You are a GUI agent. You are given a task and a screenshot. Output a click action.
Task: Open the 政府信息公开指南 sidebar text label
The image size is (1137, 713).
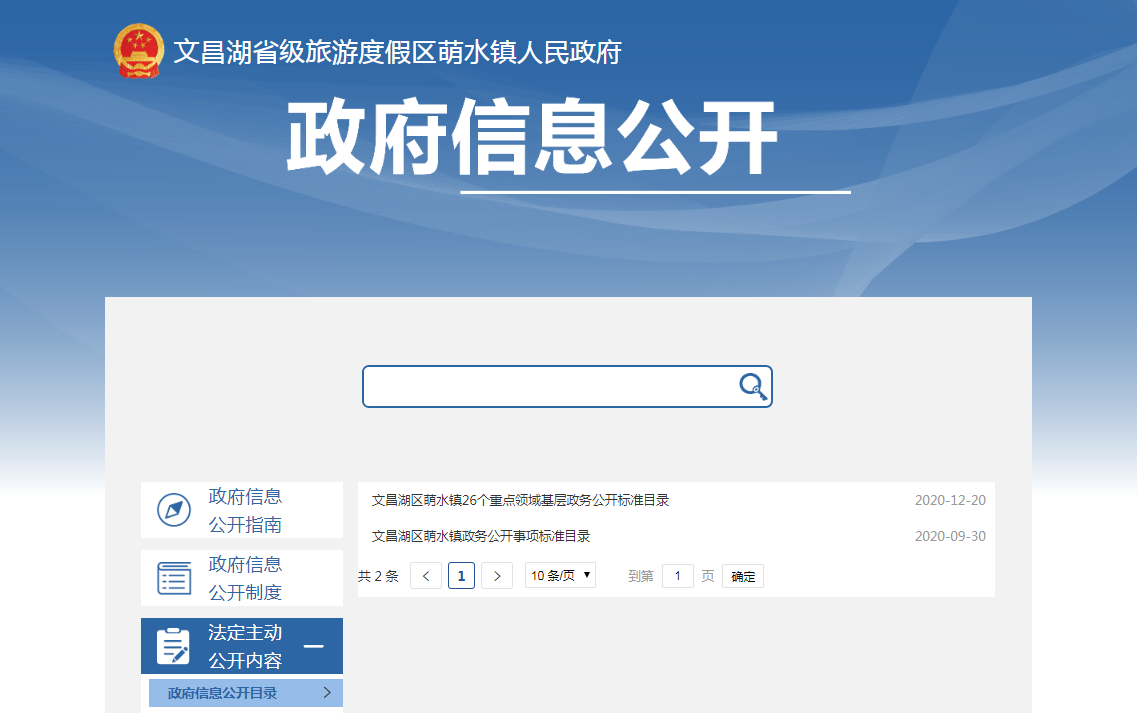245,510
